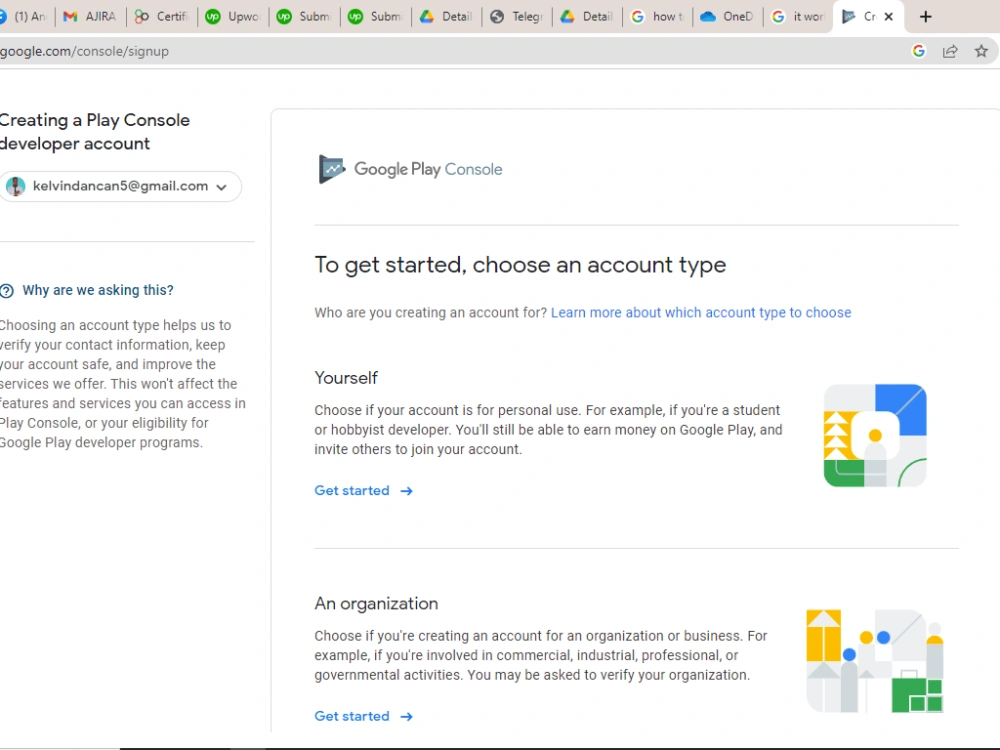The image size is (1000, 750).
Task: Click the share page icon in address bar
Action: [x=950, y=51]
